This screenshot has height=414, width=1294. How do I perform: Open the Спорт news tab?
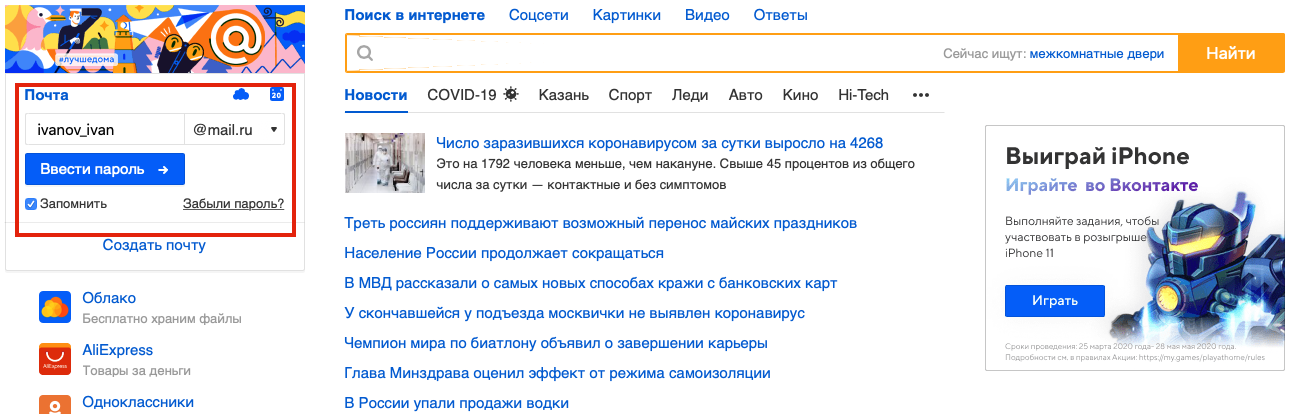(x=630, y=96)
